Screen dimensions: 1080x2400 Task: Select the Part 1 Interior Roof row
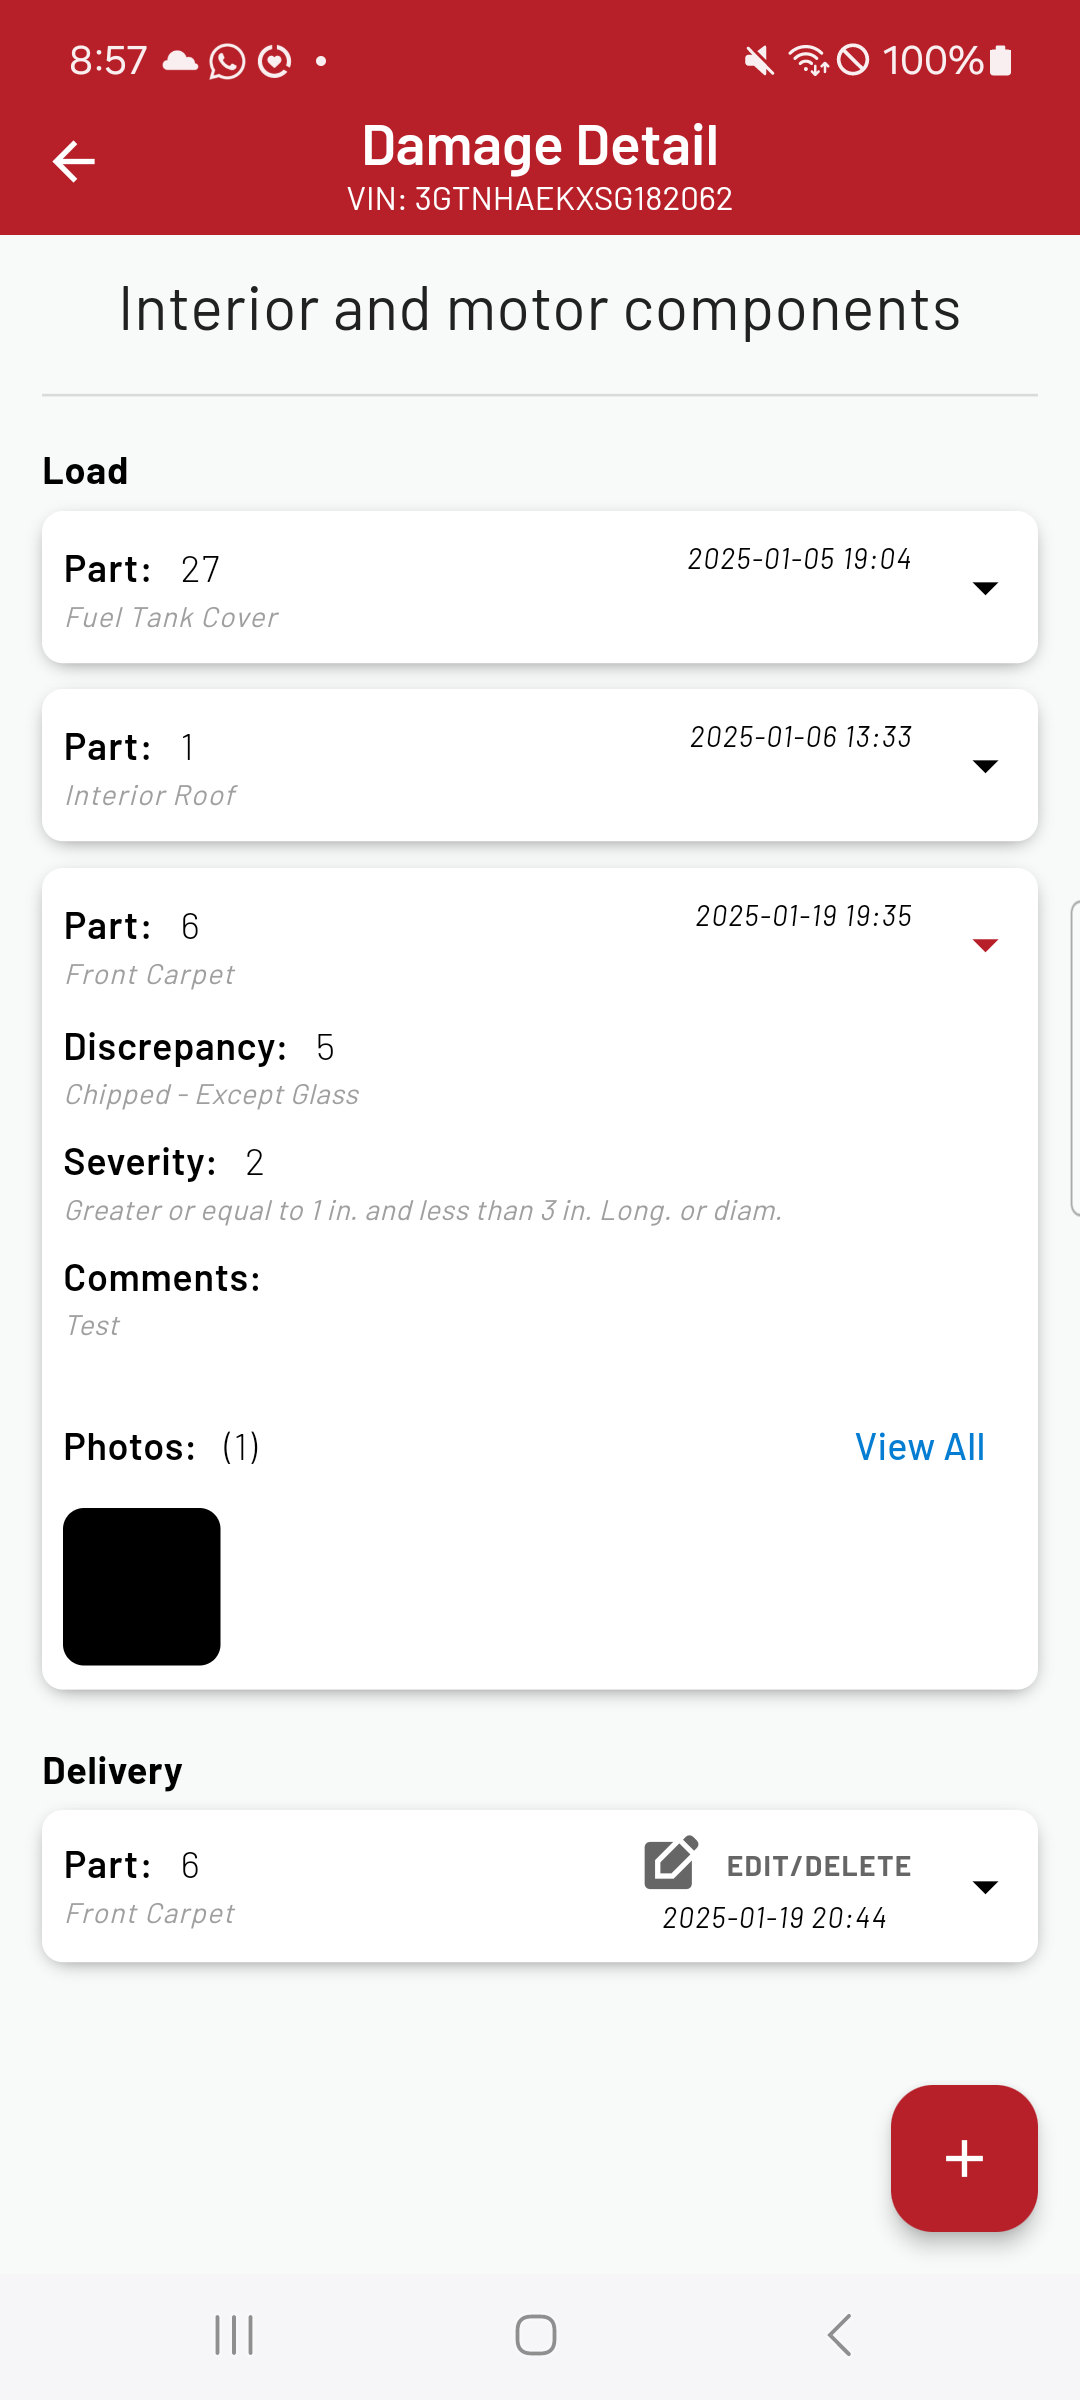[x=540, y=765]
